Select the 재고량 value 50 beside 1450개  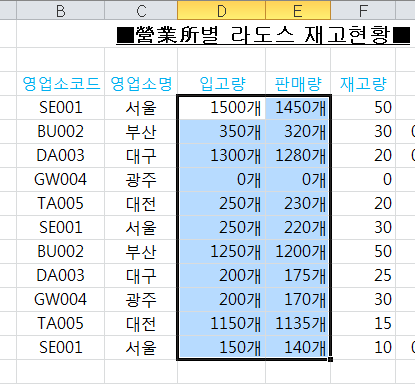pyautogui.click(x=363, y=107)
